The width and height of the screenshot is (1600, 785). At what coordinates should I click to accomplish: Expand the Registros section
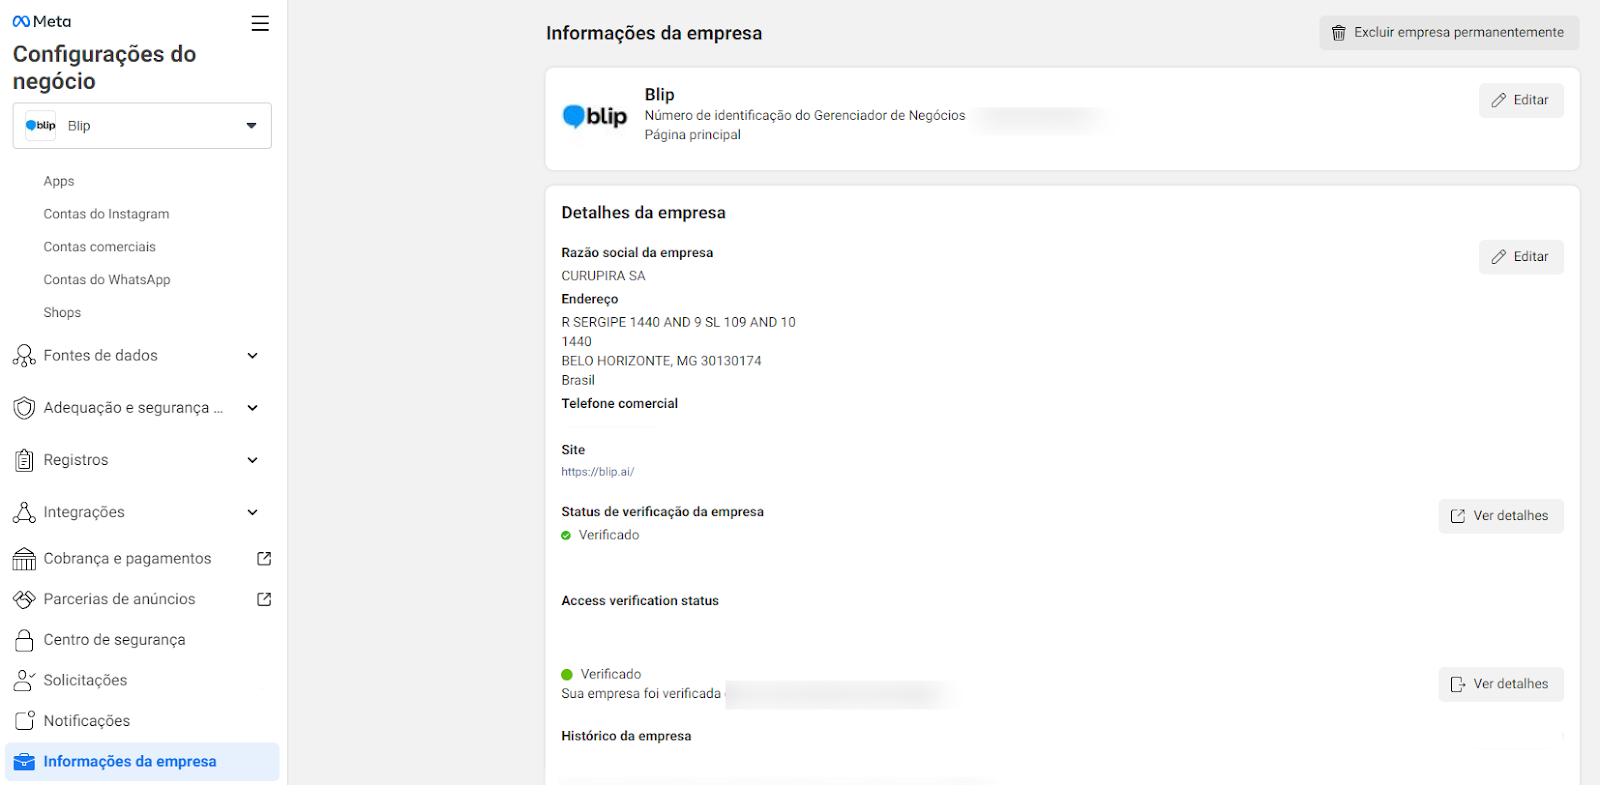pos(252,460)
